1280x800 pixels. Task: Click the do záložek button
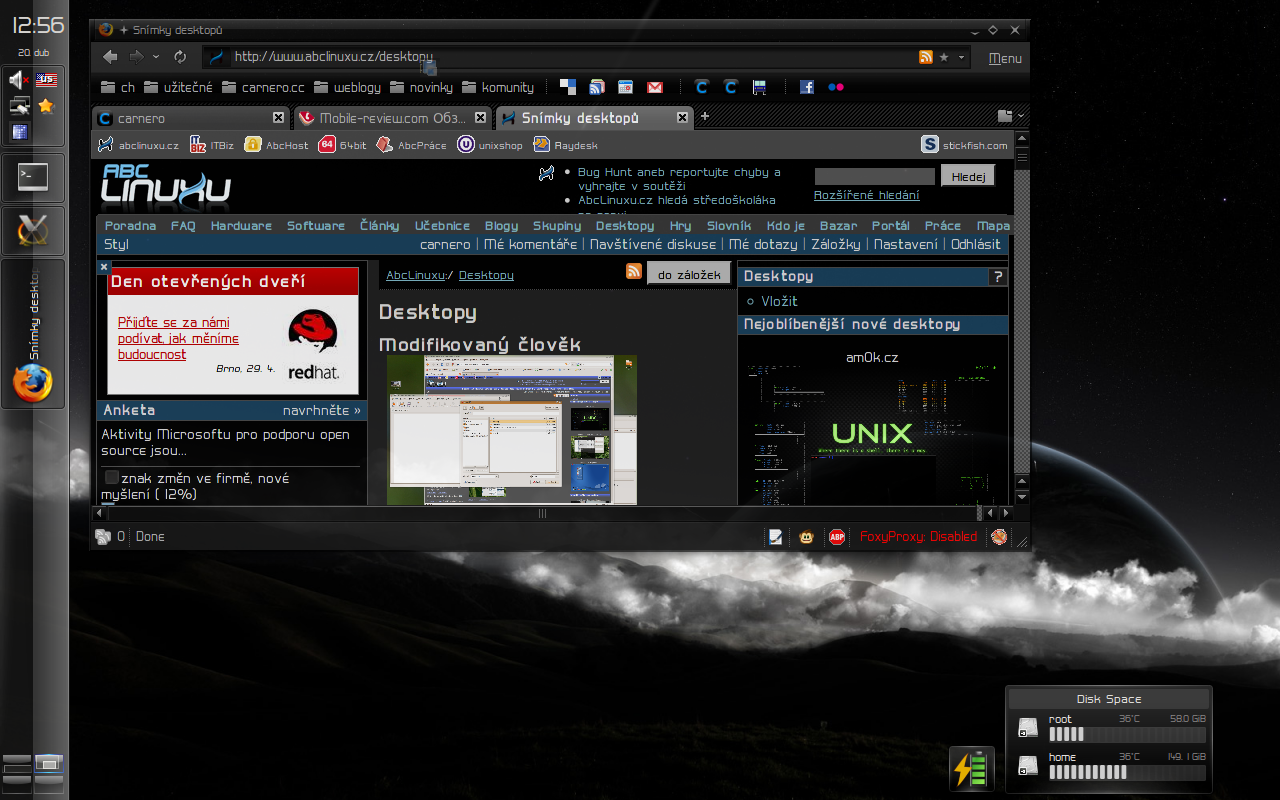click(689, 273)
